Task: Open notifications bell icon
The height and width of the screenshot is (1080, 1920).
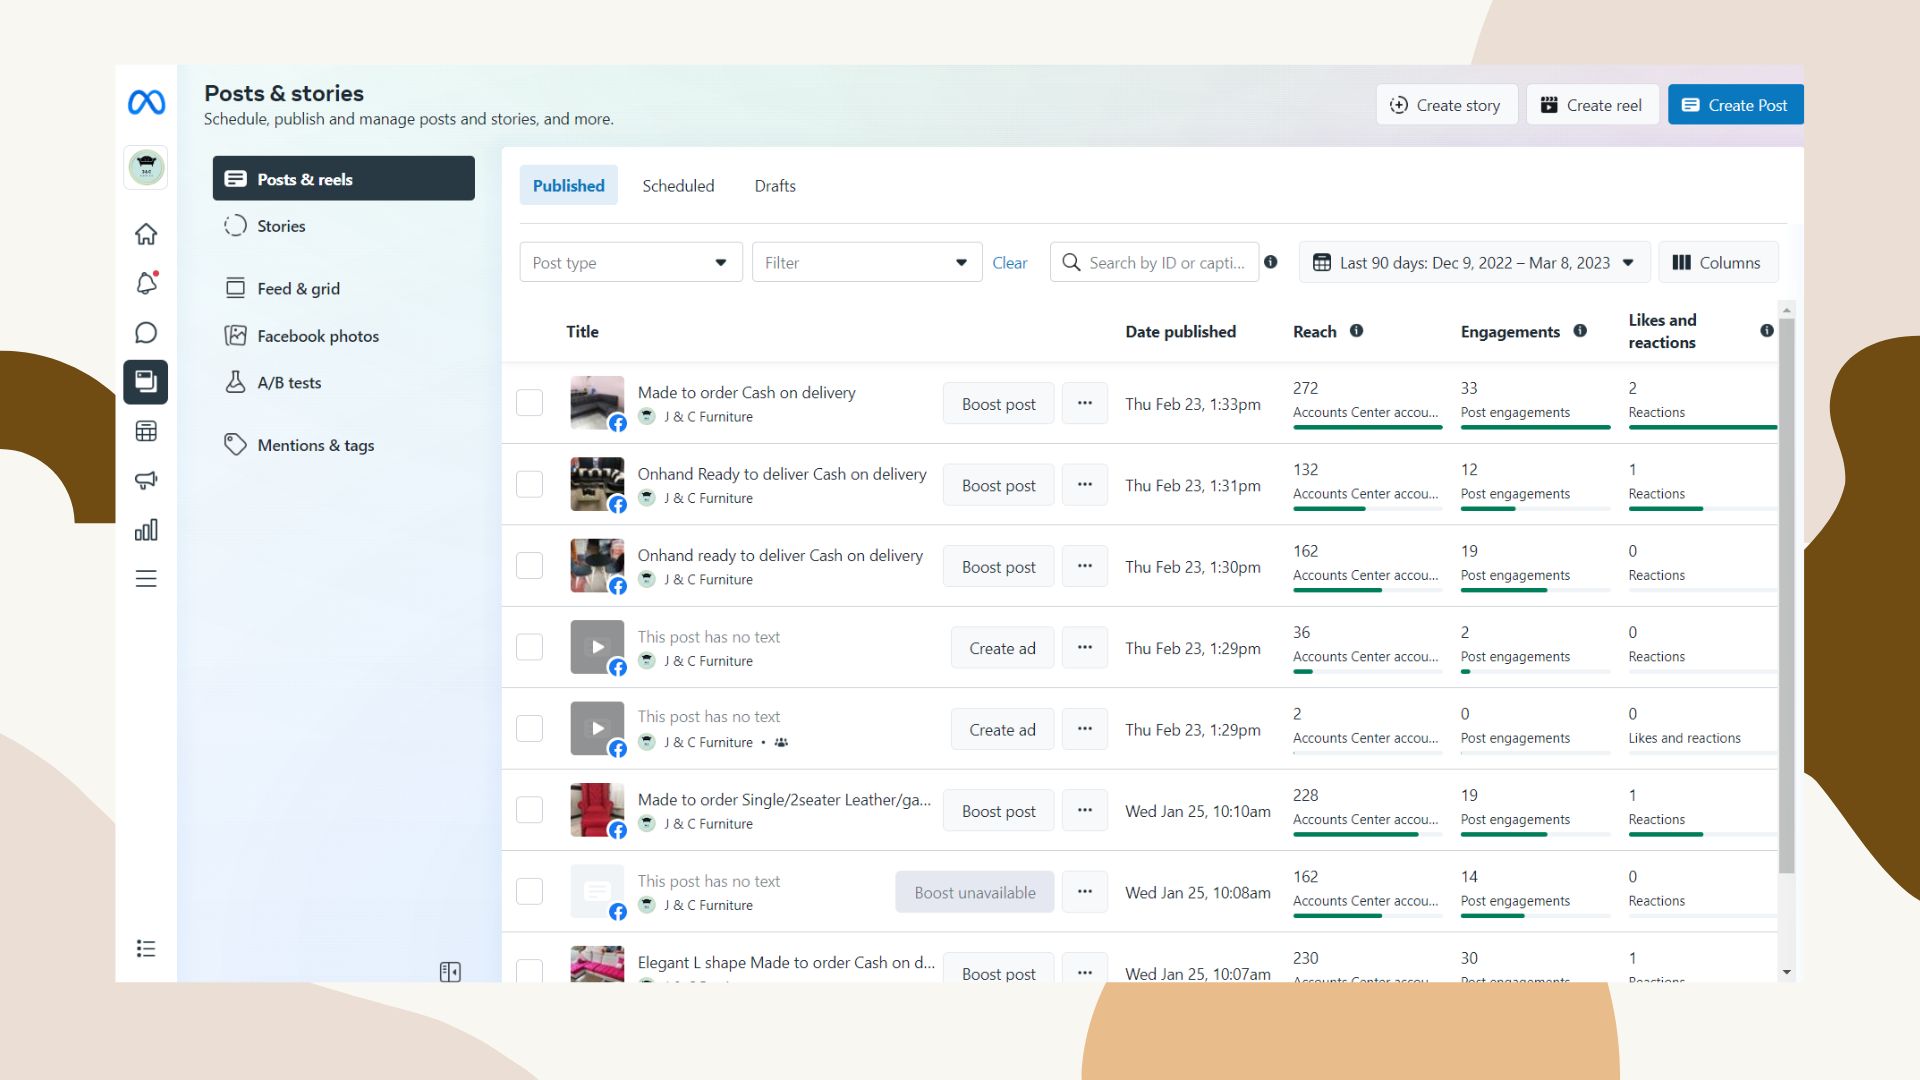Action: (x=146, y=283)
